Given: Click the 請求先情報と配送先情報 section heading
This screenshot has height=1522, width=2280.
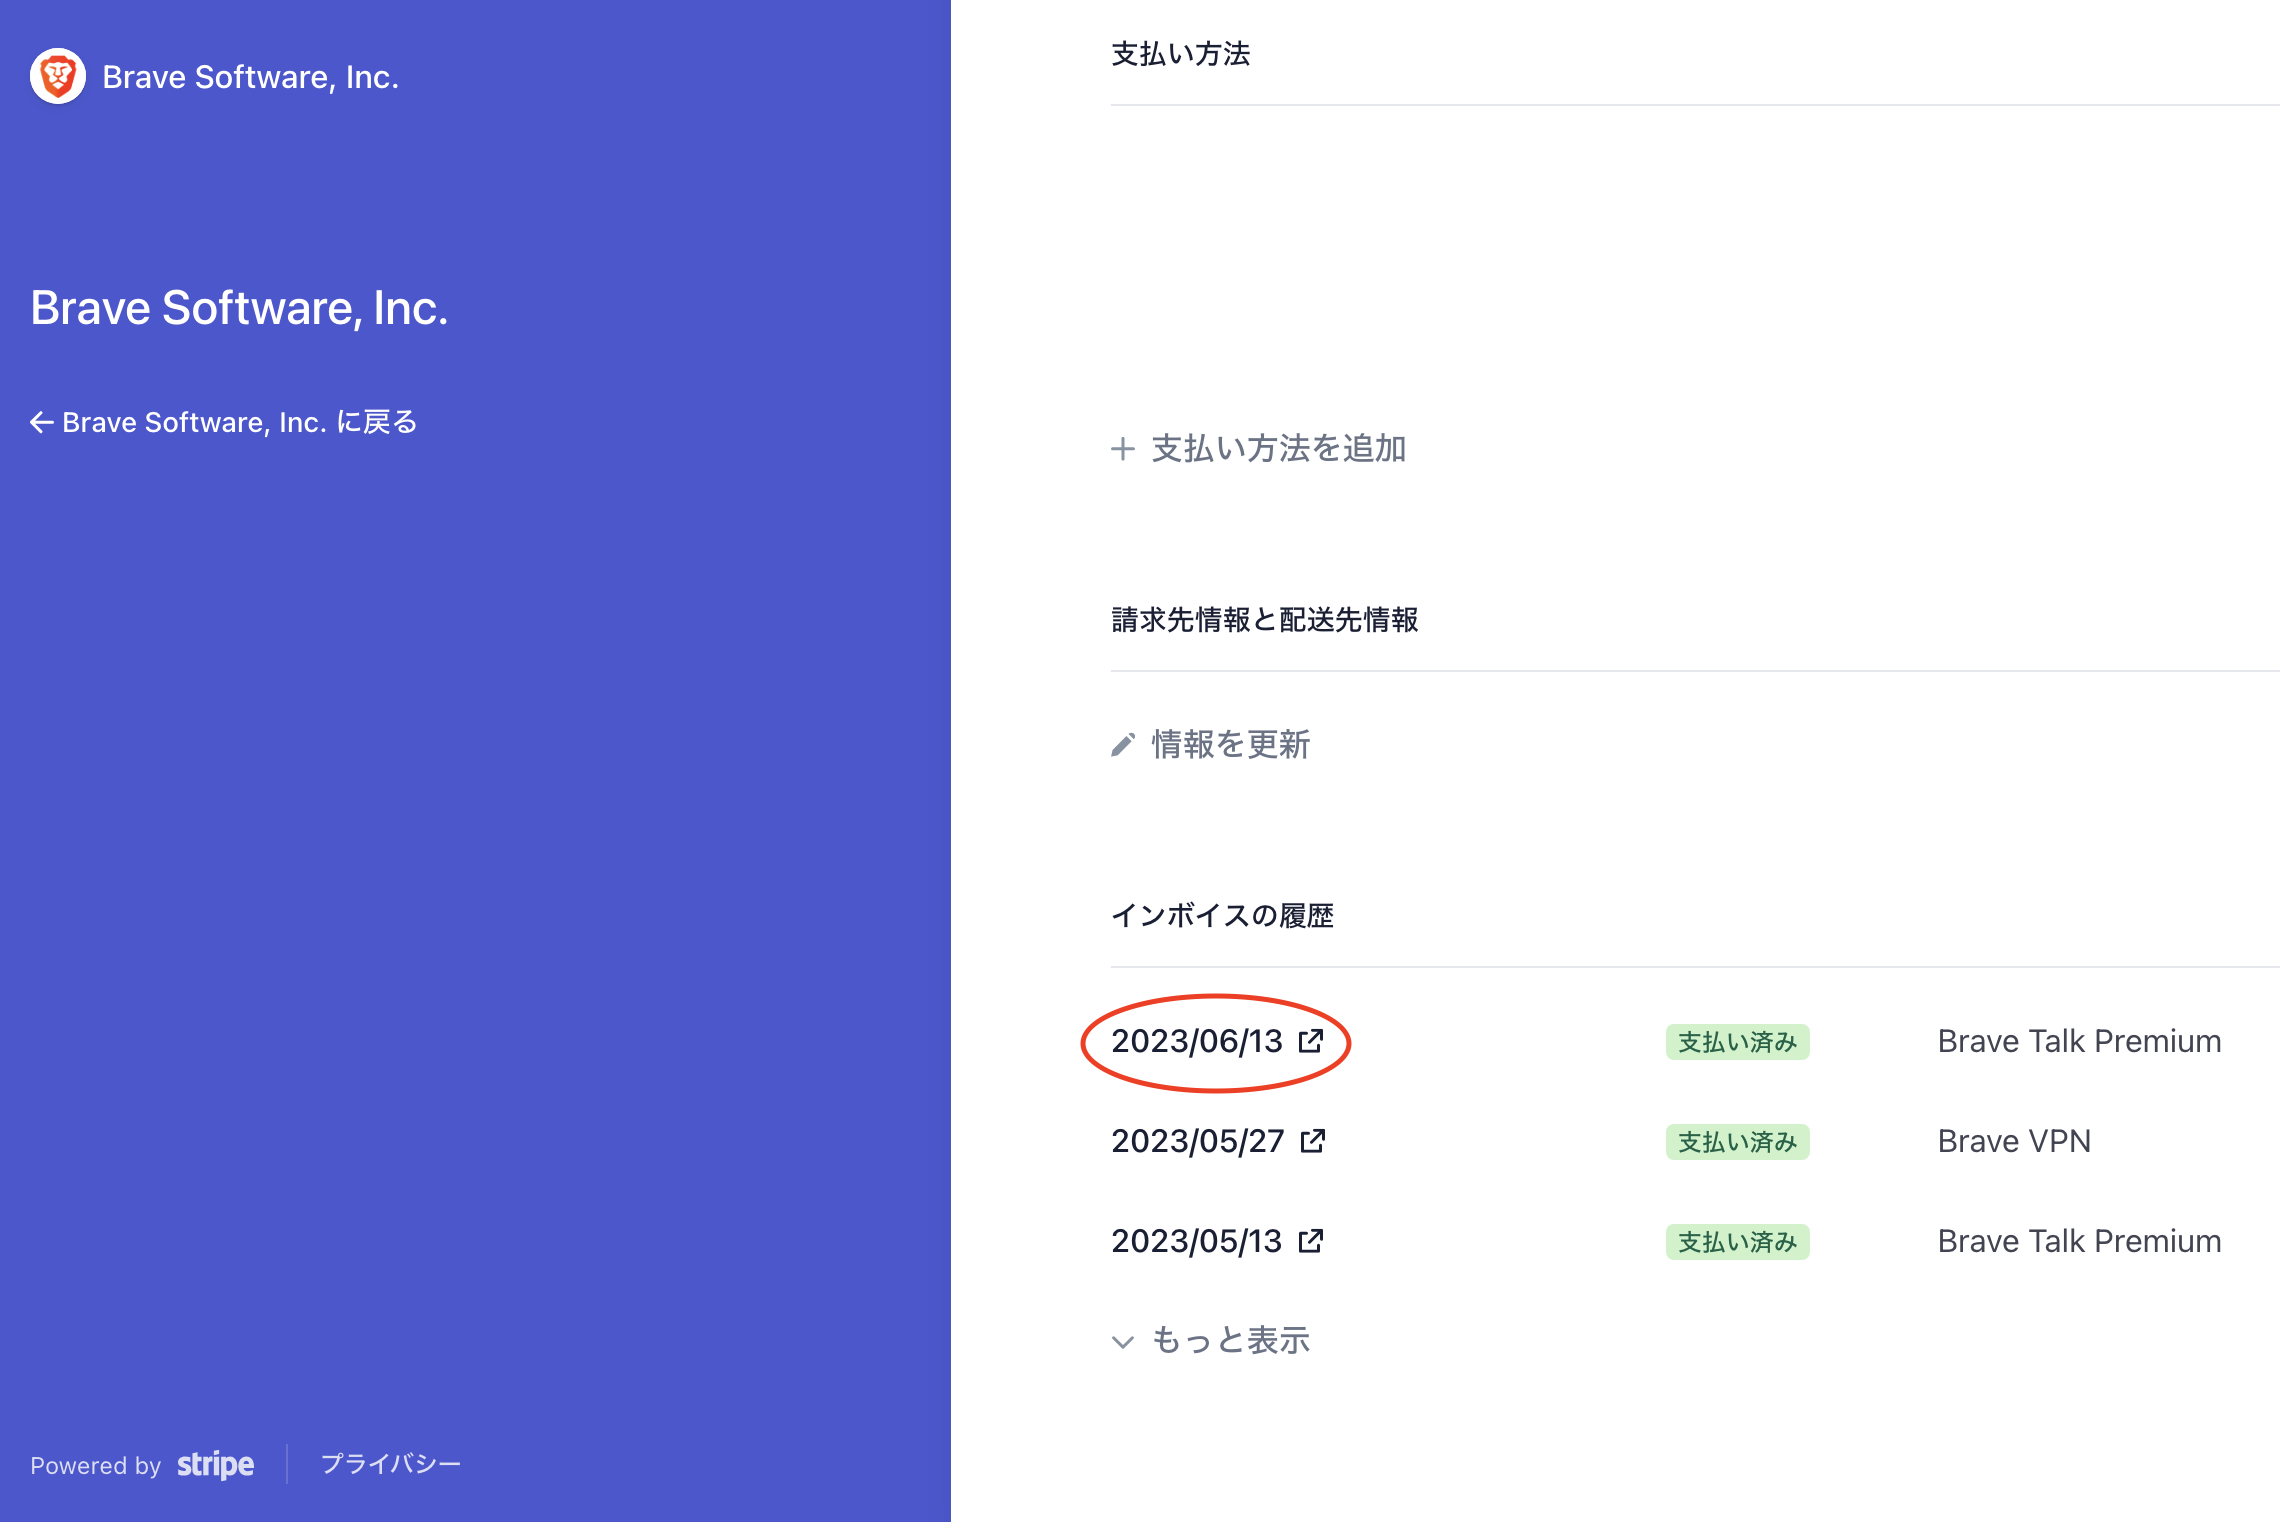Looking at the screenshot, I should point(1264,620).
